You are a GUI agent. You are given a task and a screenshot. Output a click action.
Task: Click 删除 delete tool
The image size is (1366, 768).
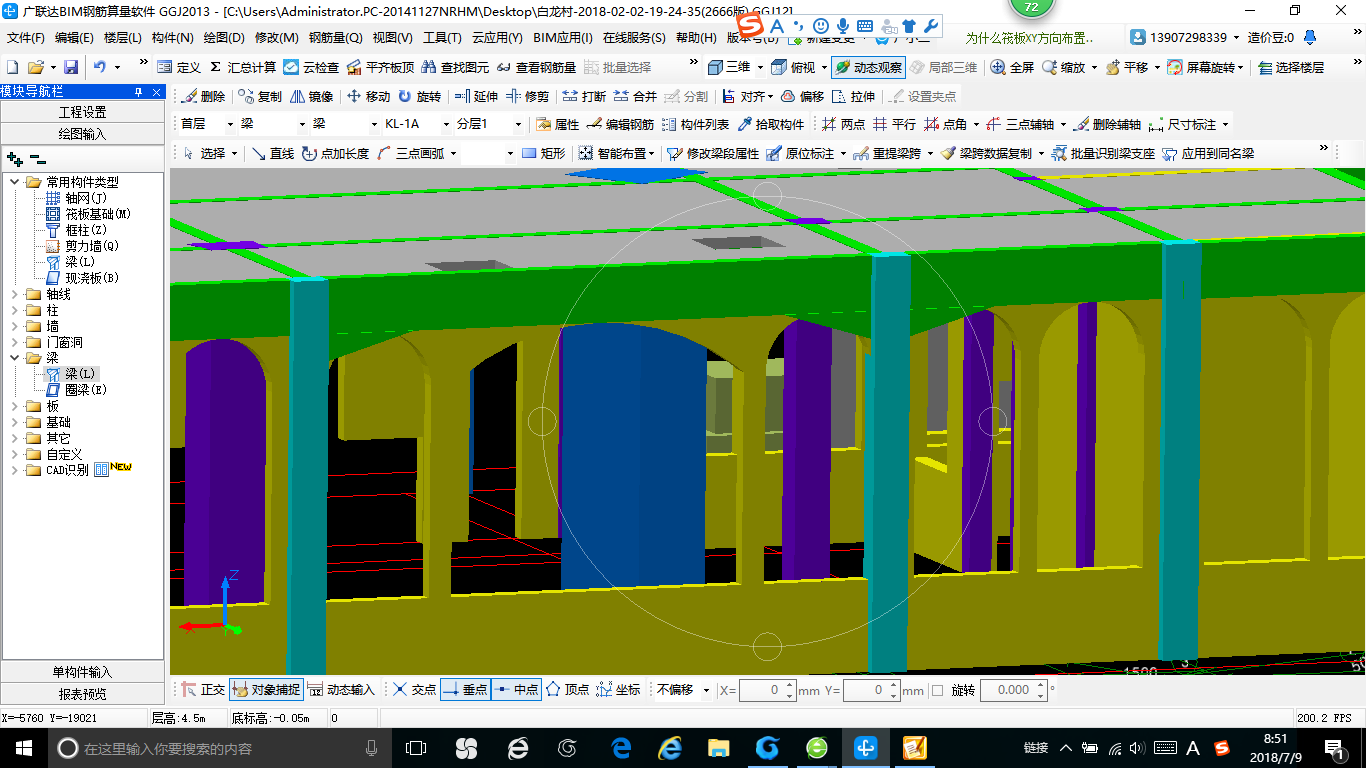click(x=203, y=96)
